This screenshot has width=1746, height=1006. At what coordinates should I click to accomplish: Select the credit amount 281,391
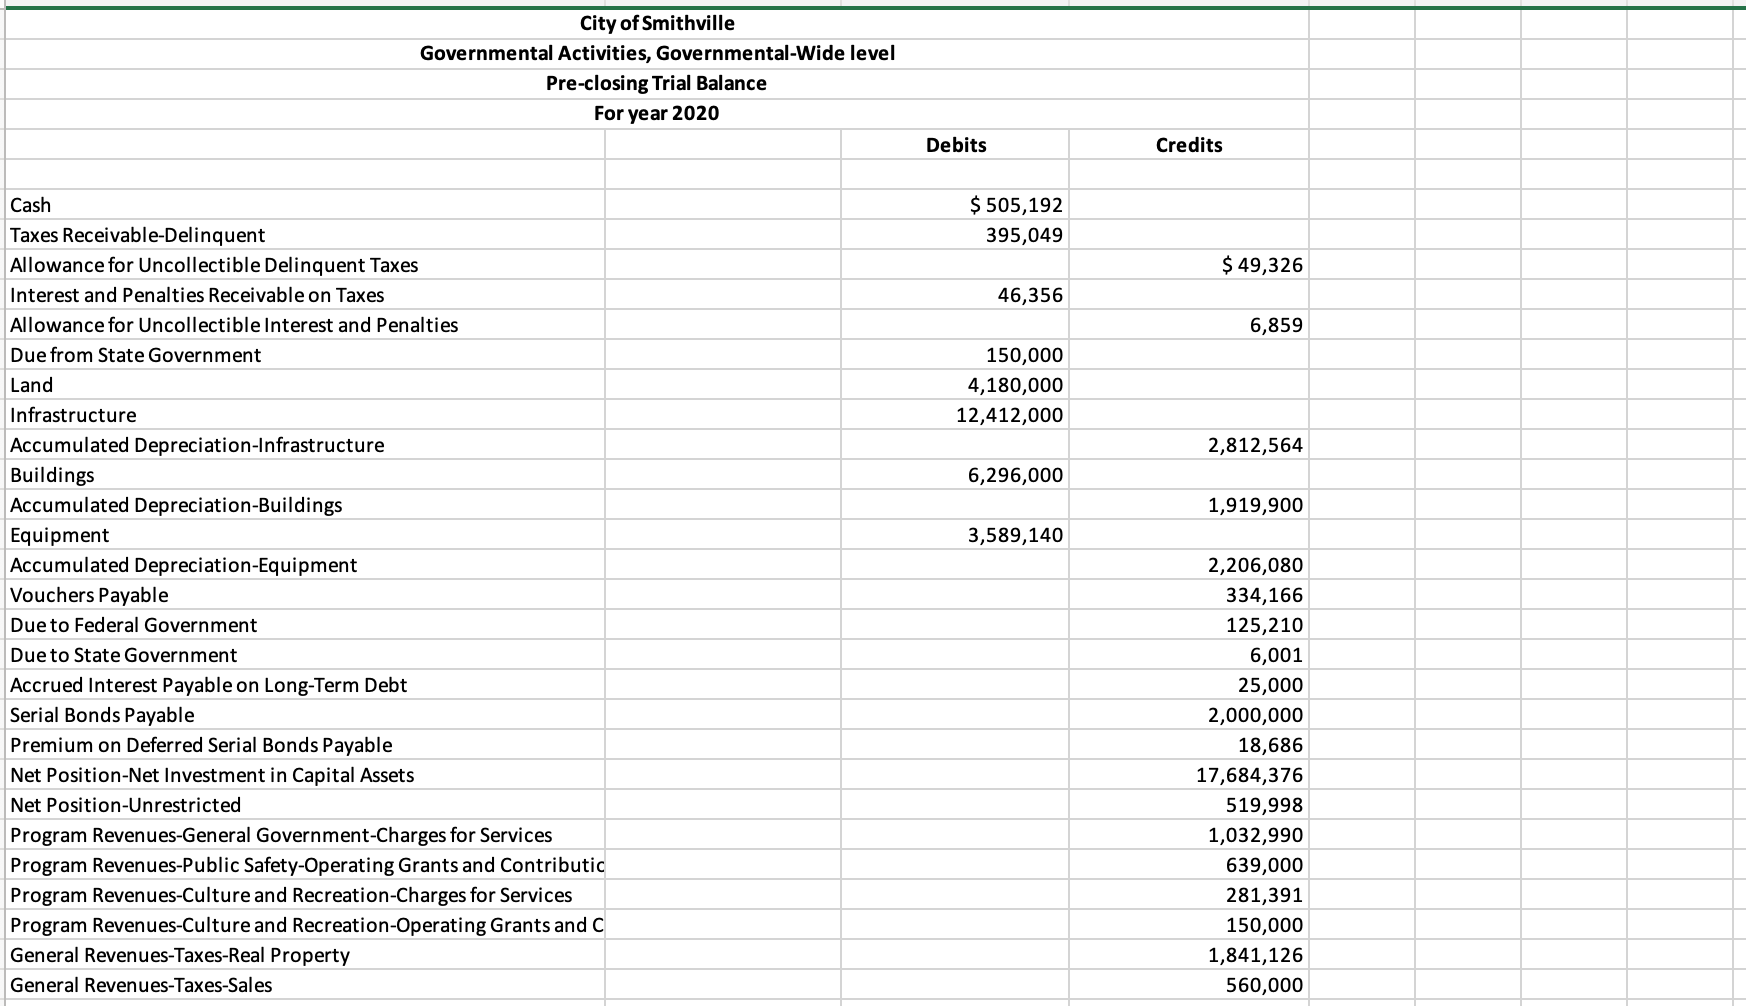tap(1265, 895)
